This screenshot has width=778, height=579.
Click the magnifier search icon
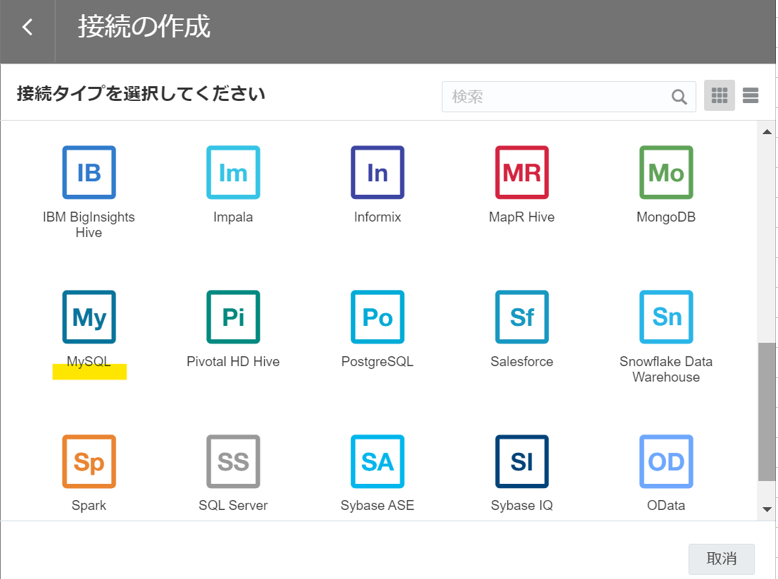[x=679, y=97]
